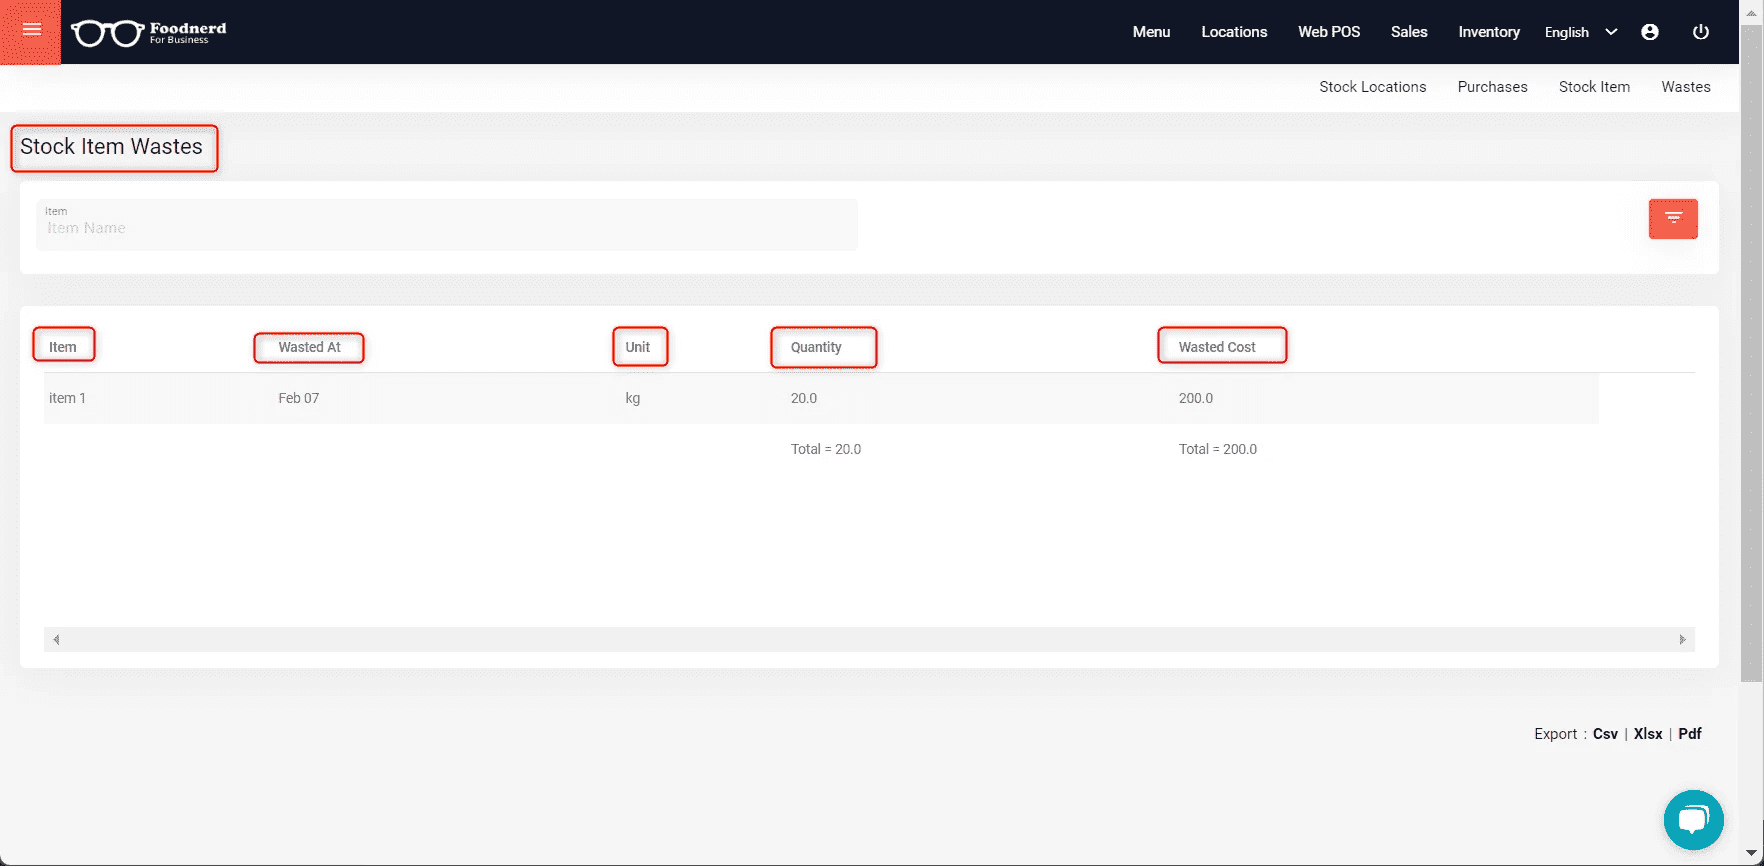Click the 'kg' unit cell
This screenshot has width=1764, height=866.
(633, 398)
